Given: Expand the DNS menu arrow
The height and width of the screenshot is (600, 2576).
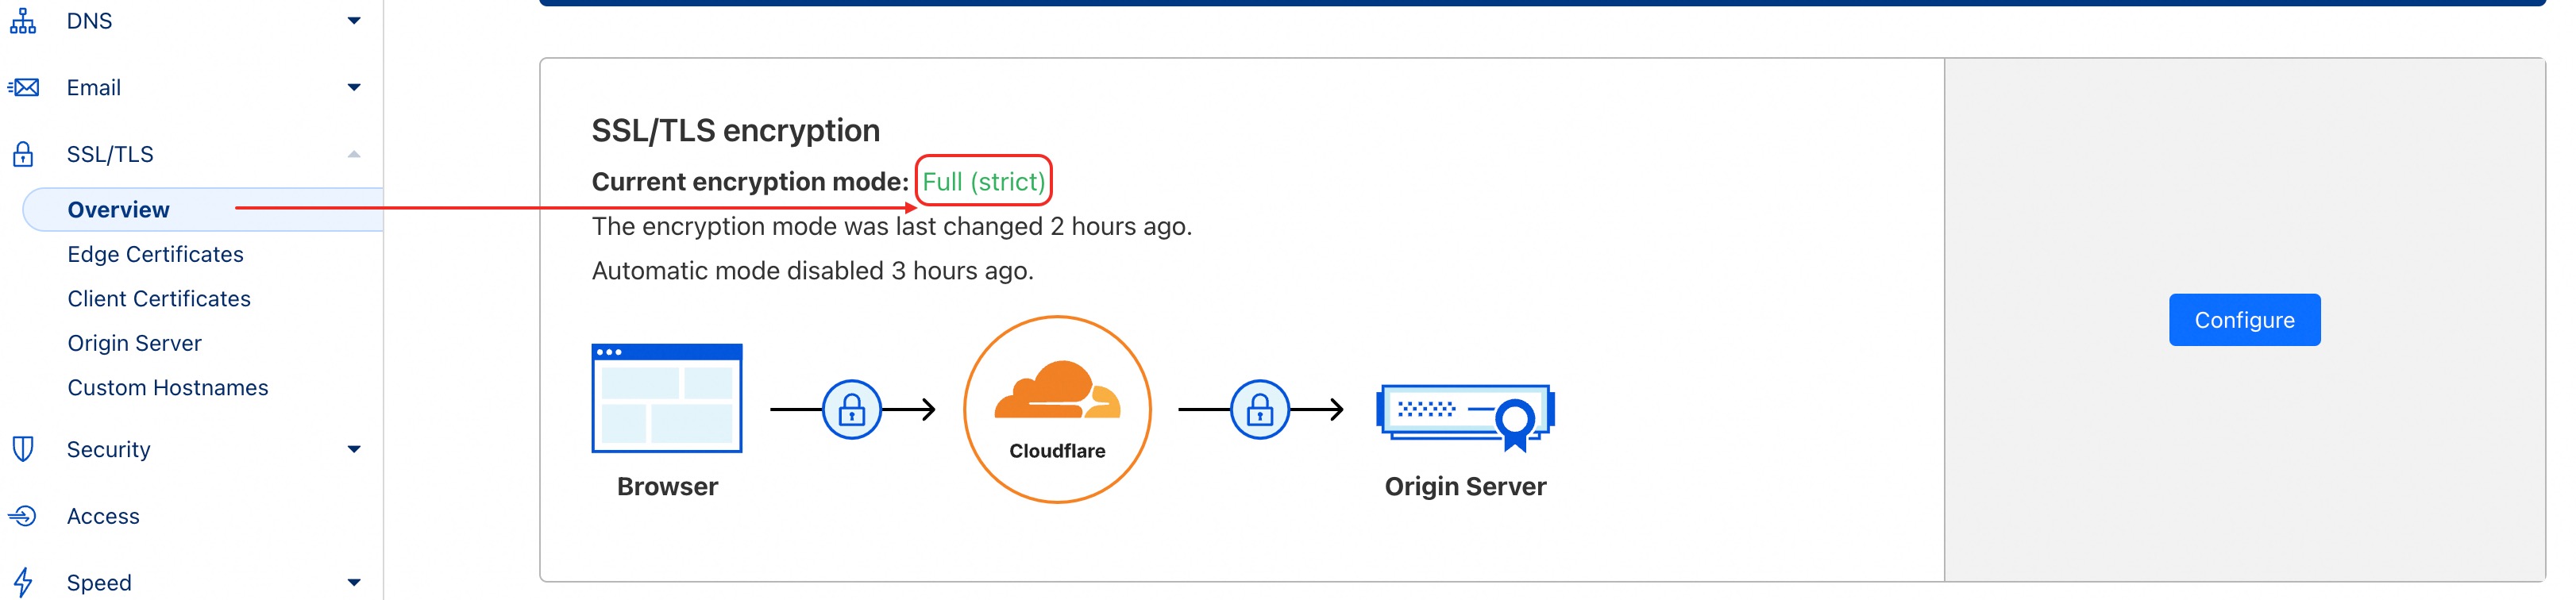Looking at the screenshot, I should 354,21.
